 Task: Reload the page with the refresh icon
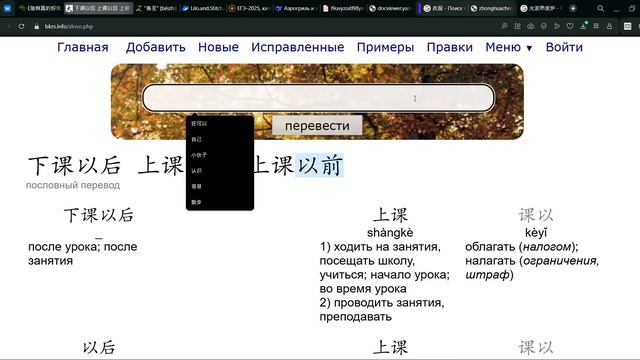21,26
